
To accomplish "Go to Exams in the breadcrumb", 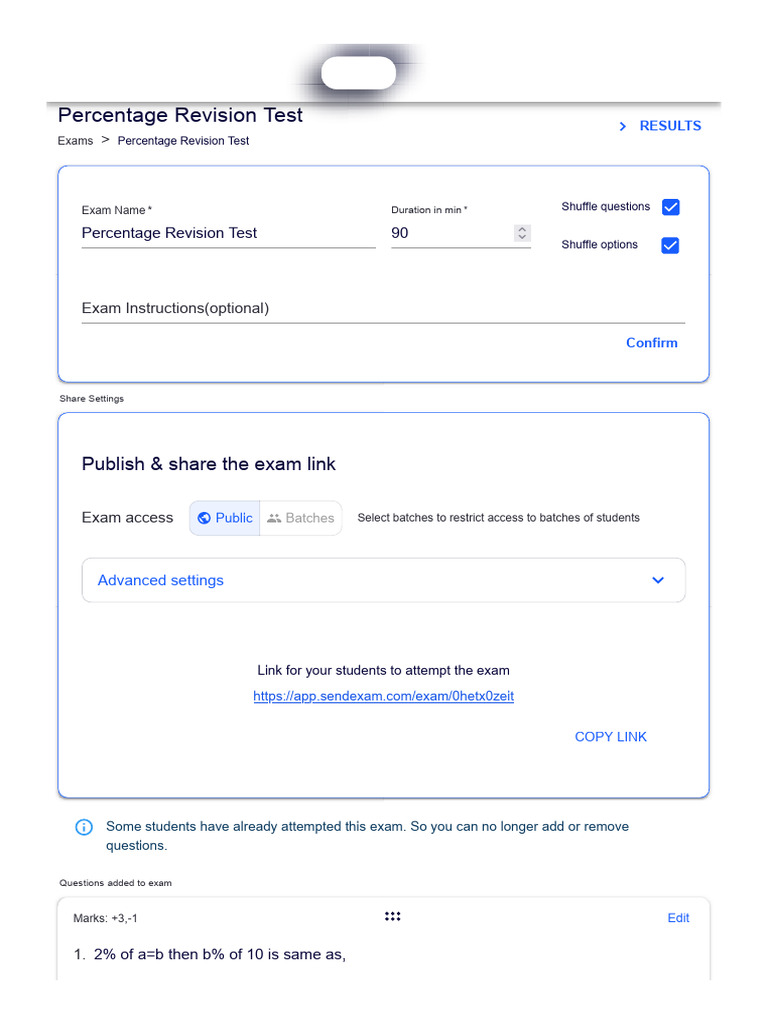I will click(x=75, y=141).
